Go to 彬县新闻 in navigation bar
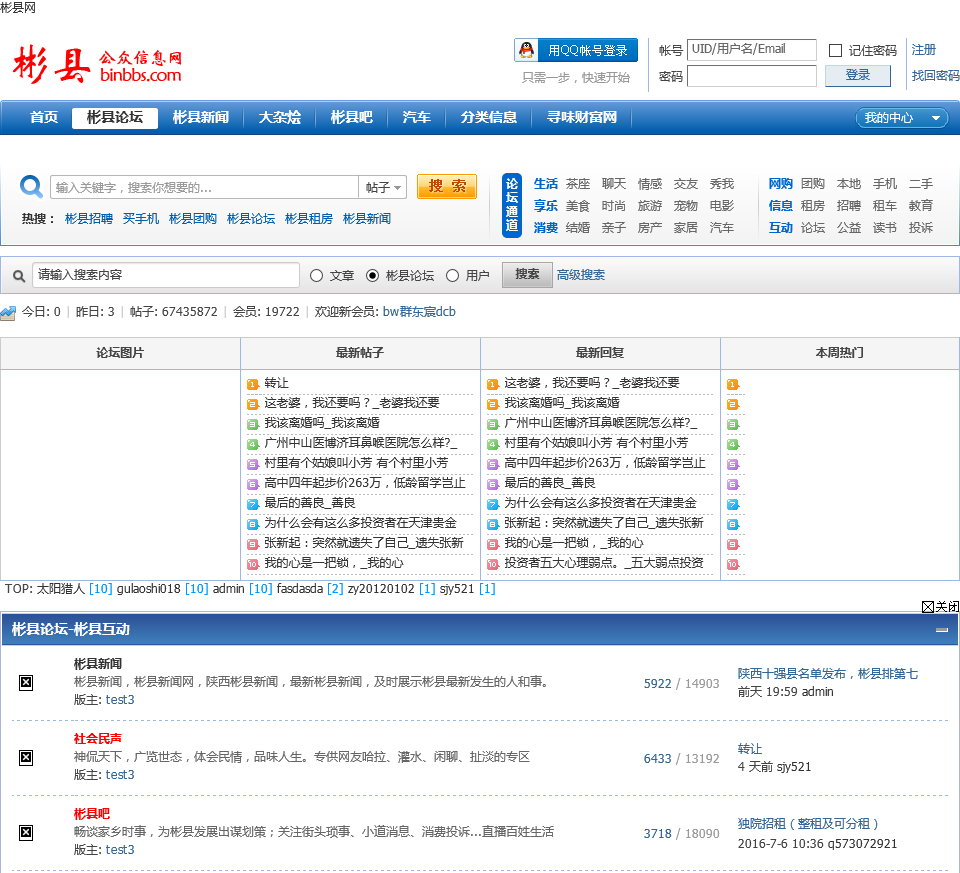Screen dimensions: 960x873 coord(201,118)
